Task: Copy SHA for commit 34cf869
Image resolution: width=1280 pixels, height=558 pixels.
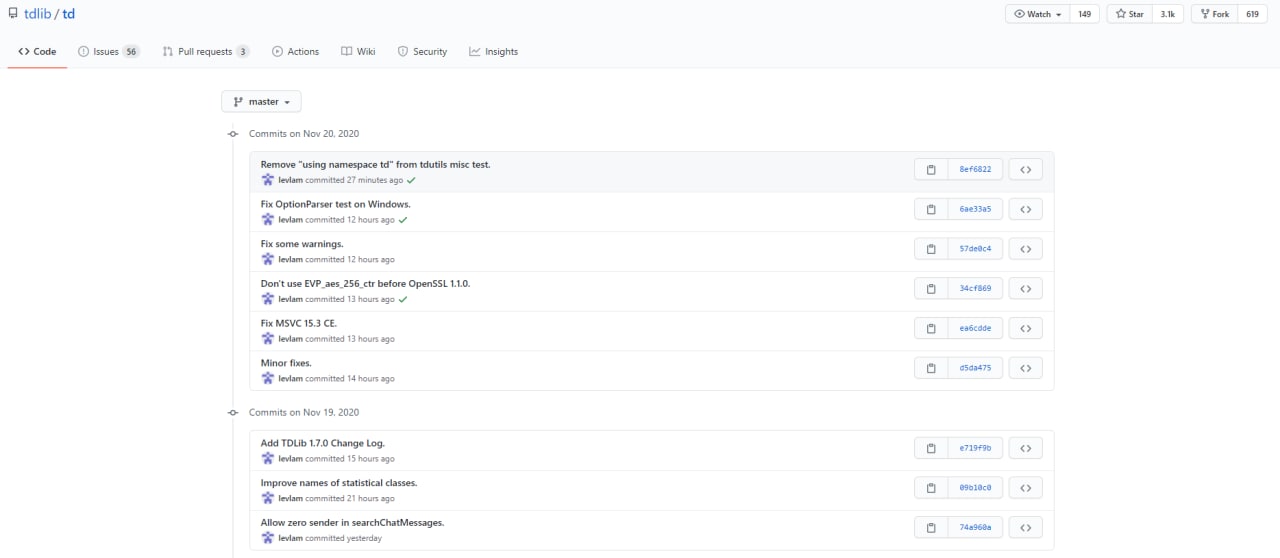Action: [x=931, y=288]
